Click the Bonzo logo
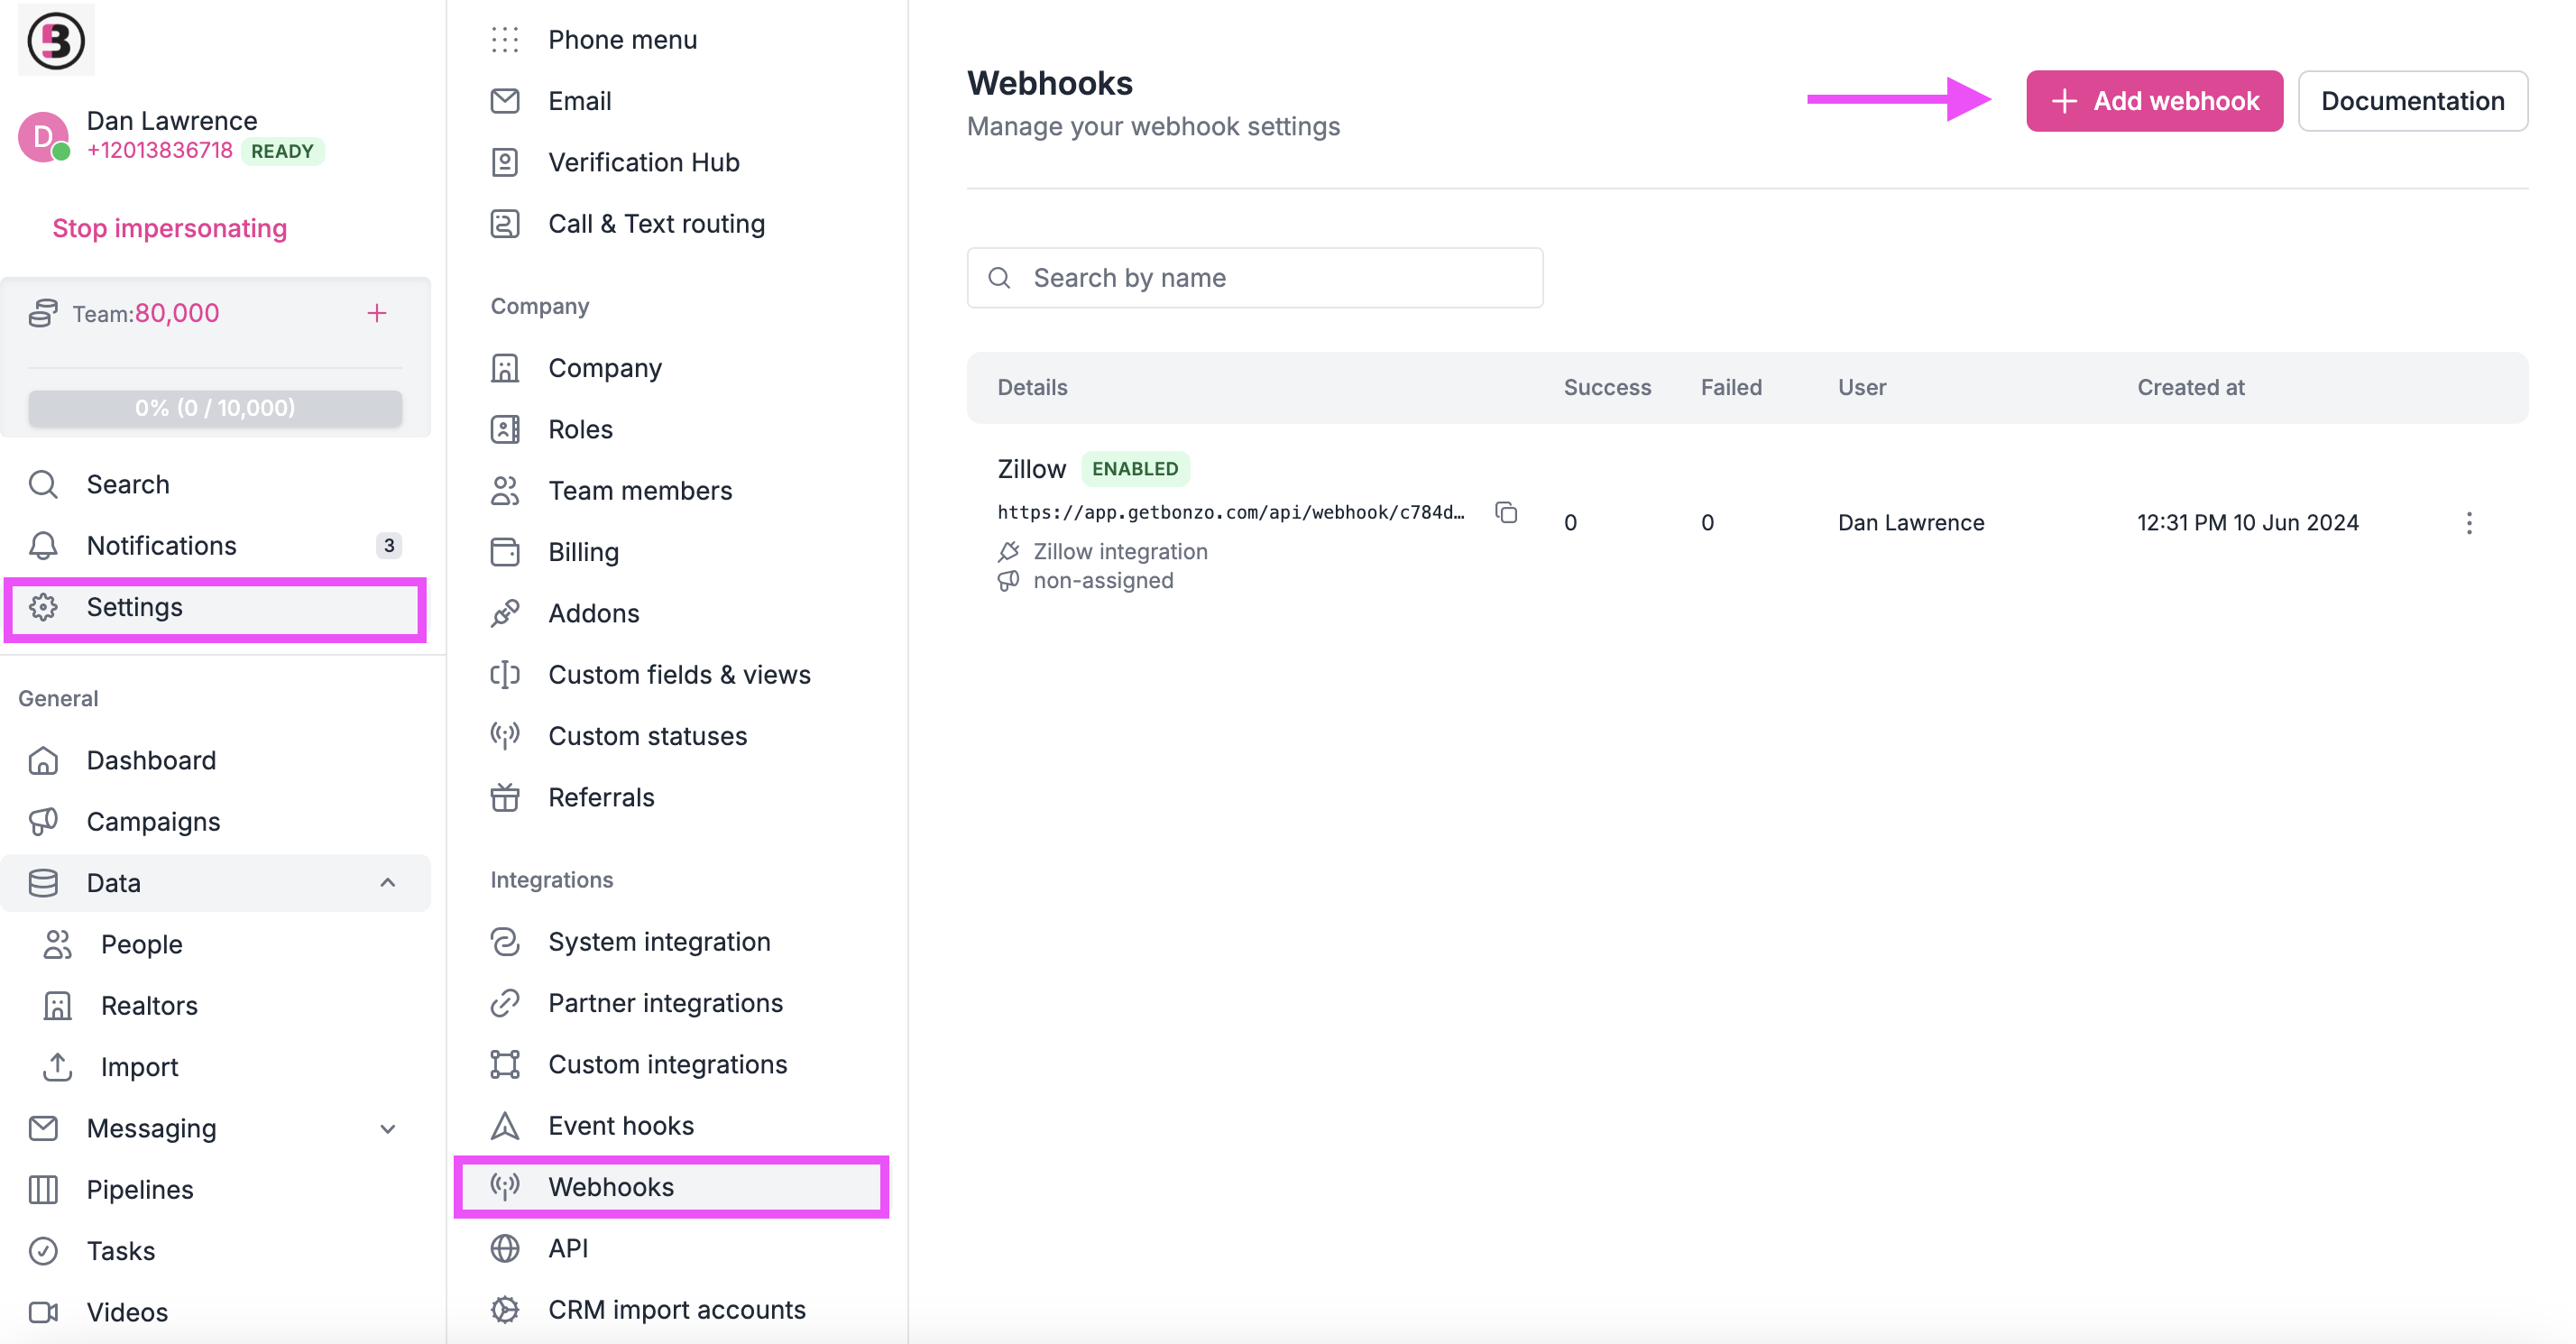Screen dimensions: 2576x1344 (x=55, y=39)
